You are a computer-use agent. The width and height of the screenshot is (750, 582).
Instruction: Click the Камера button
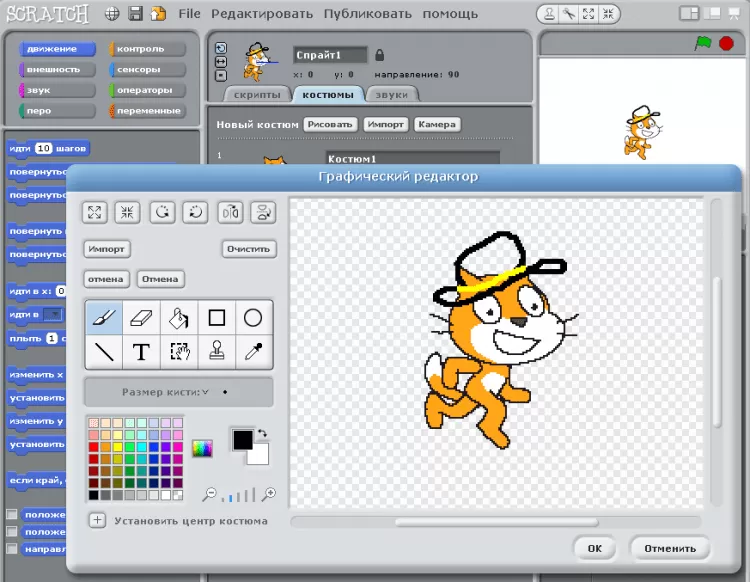click(x=437, y=124)
